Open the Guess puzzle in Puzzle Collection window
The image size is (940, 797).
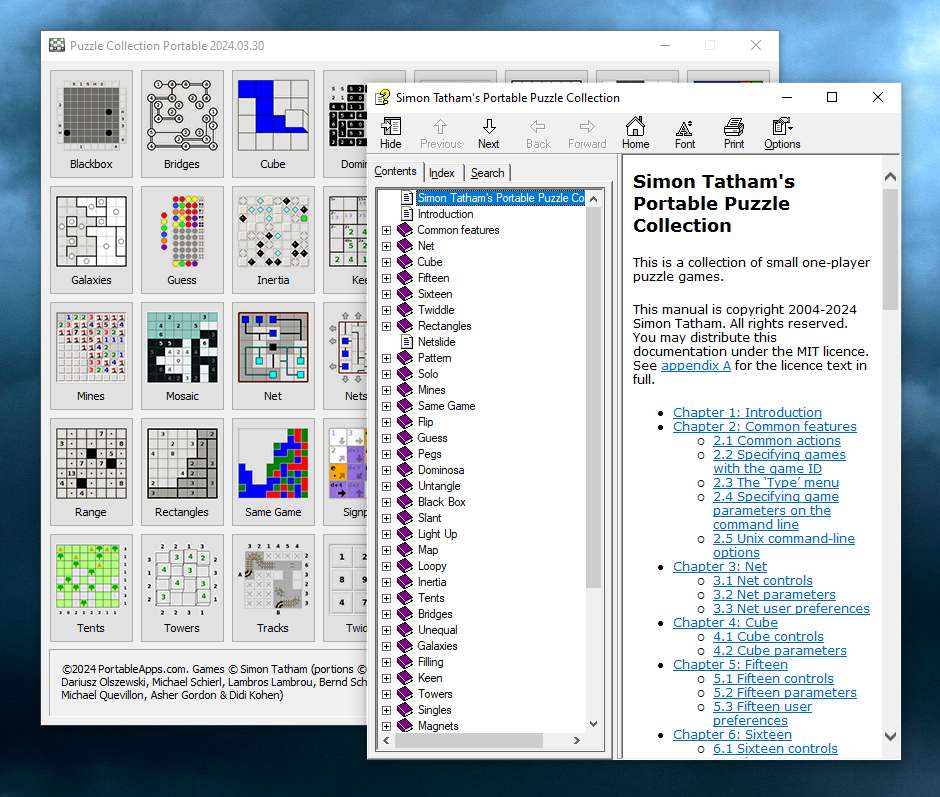tap(182, 240)
